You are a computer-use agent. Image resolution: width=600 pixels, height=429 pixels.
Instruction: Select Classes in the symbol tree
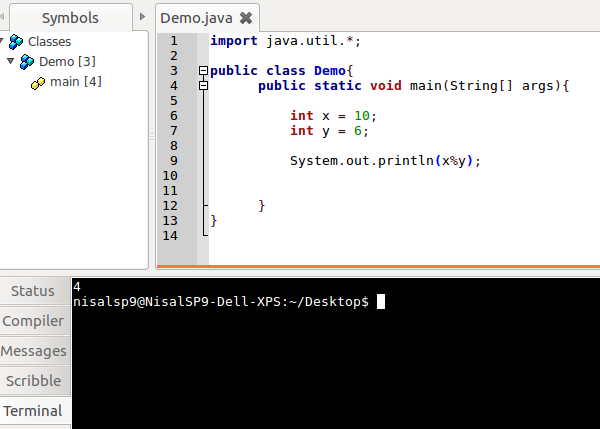point(49,41)
